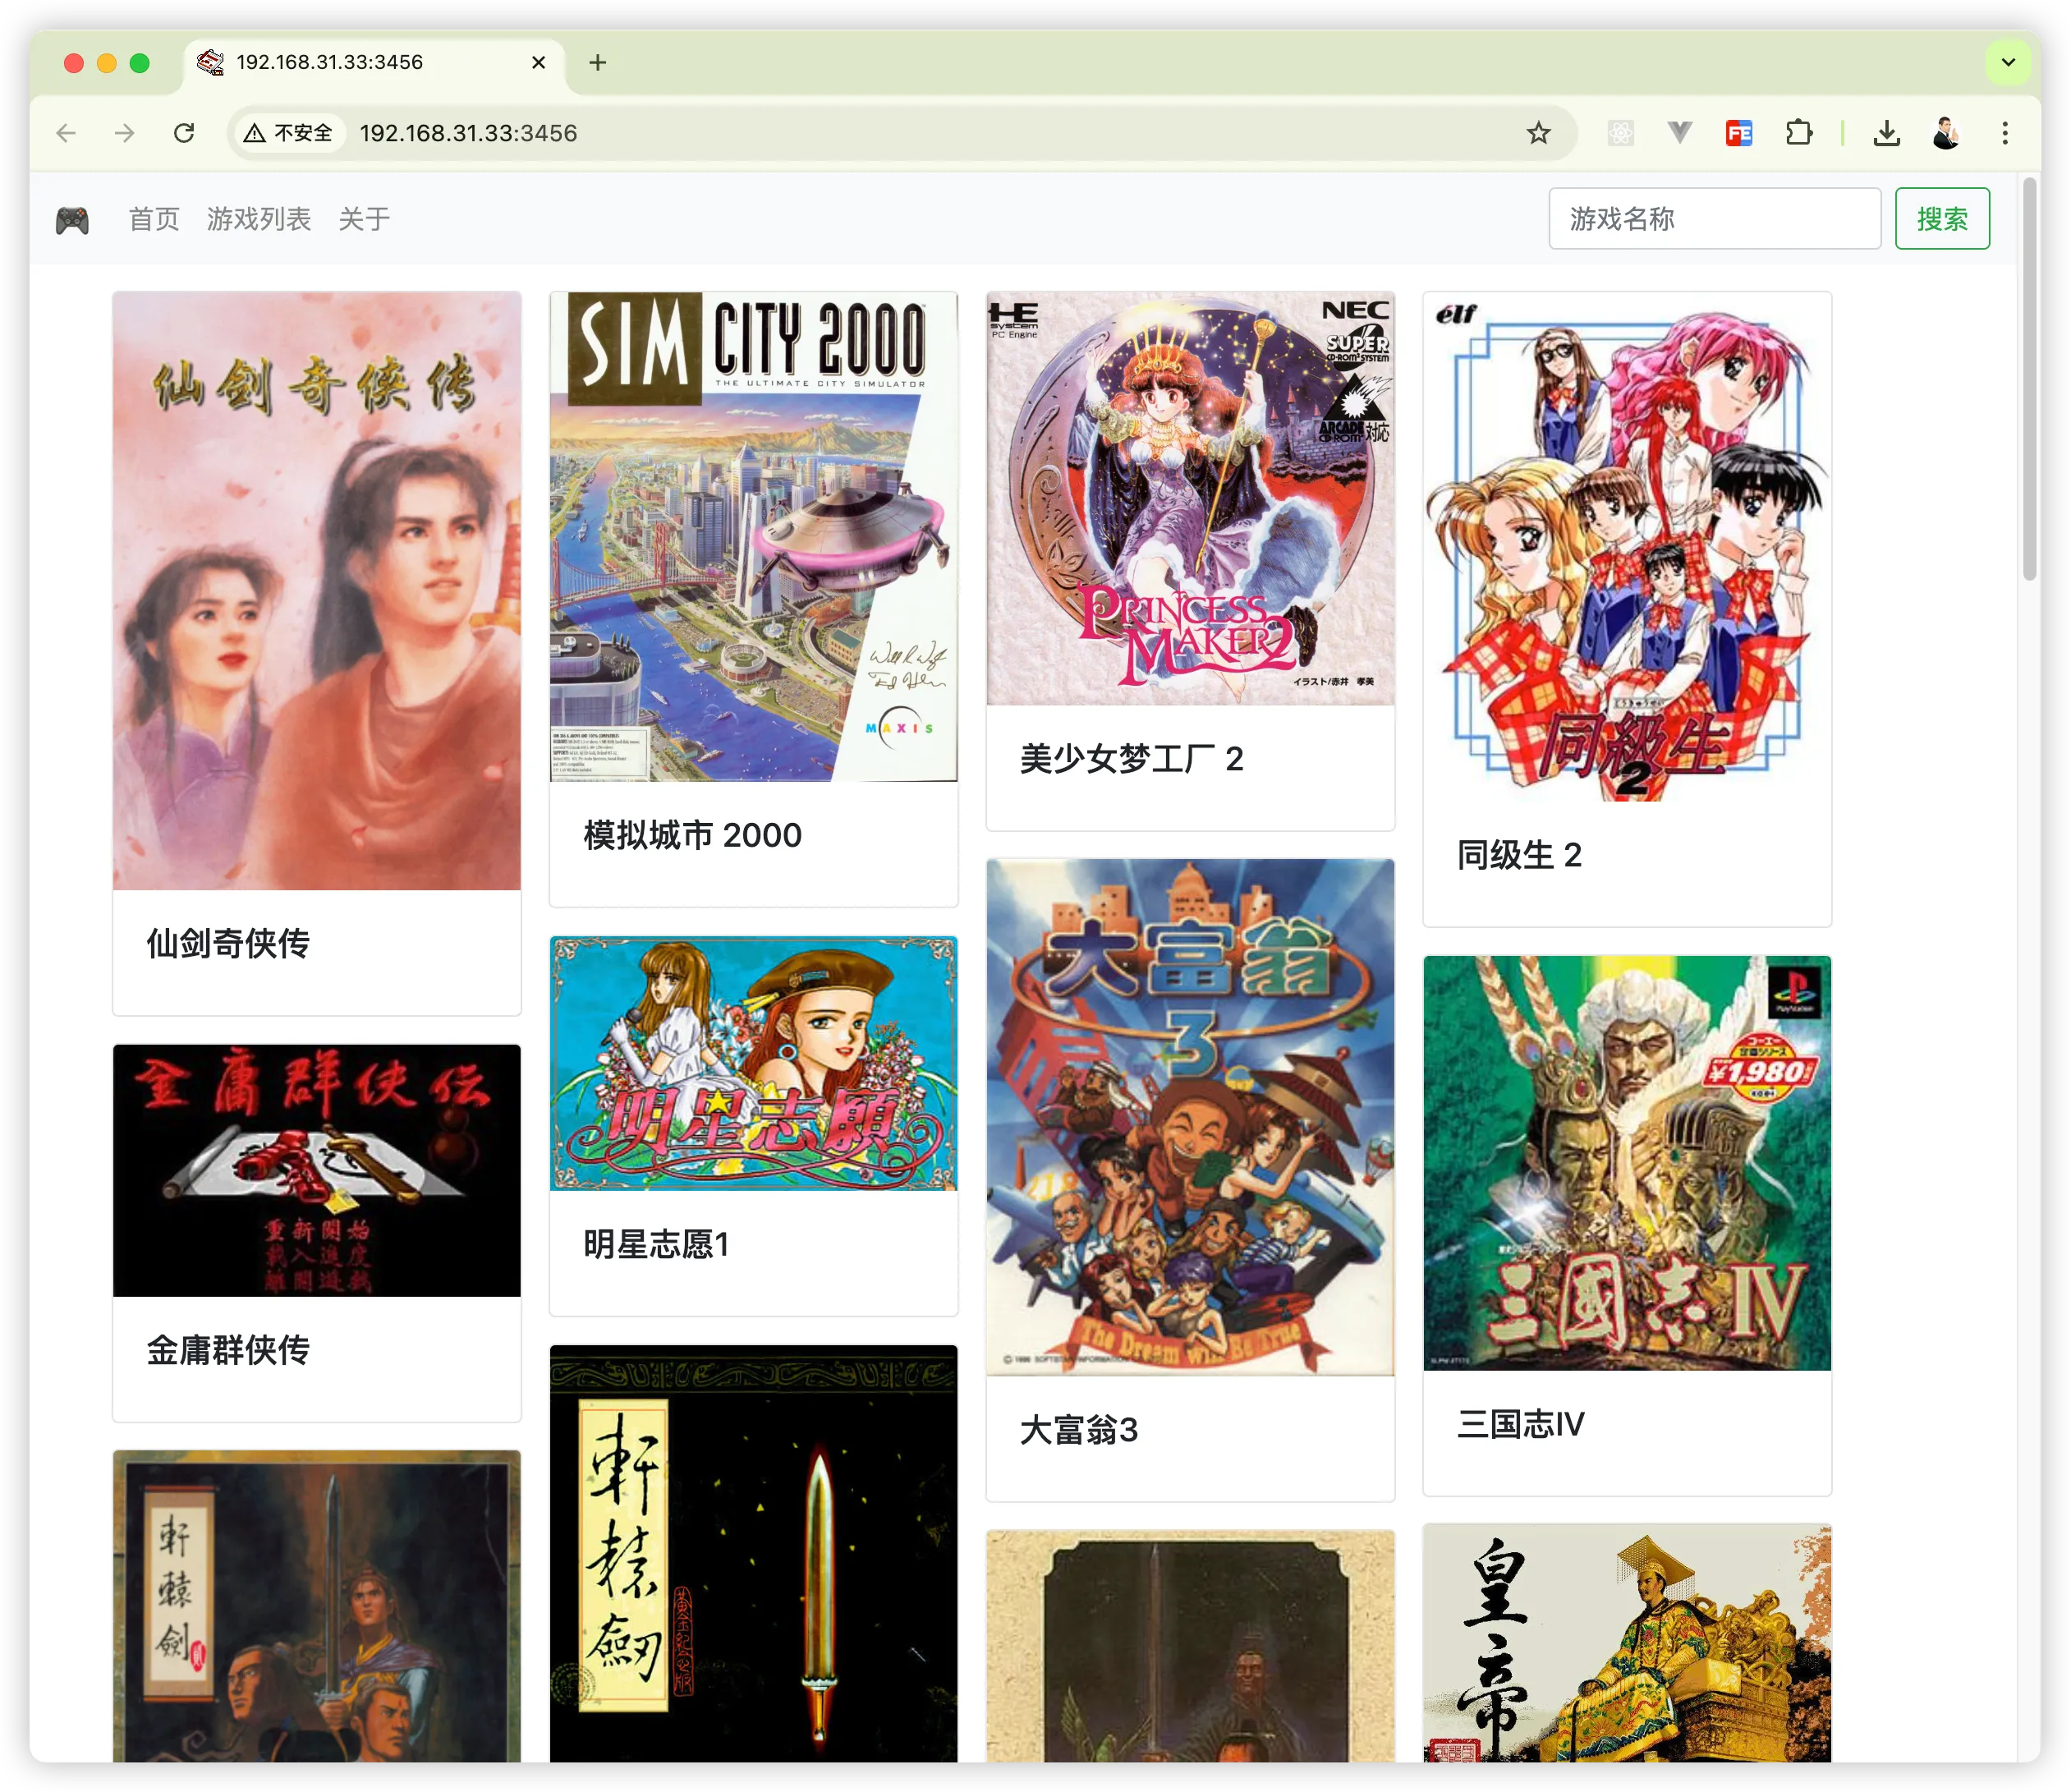Click the green 搜索 button
Viewport: 2071px width, 1792px height.
(1942, 219)
